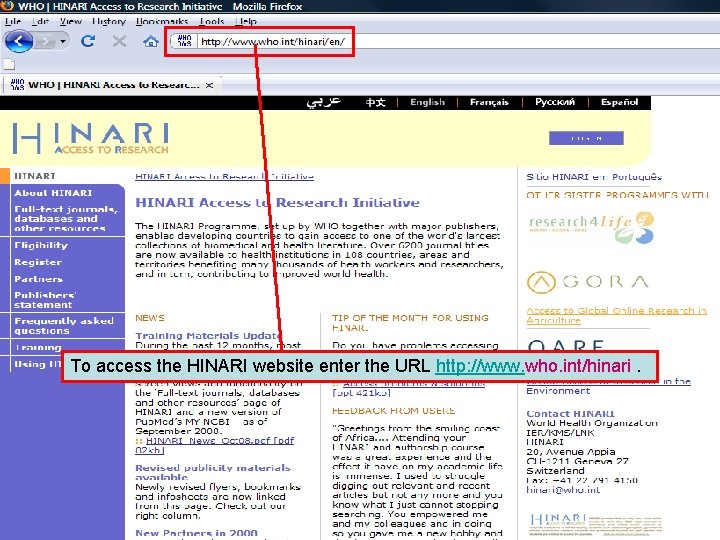Open HINARI_News_Oct08.pdf link
720x540 pixels.
click(214, 445)
